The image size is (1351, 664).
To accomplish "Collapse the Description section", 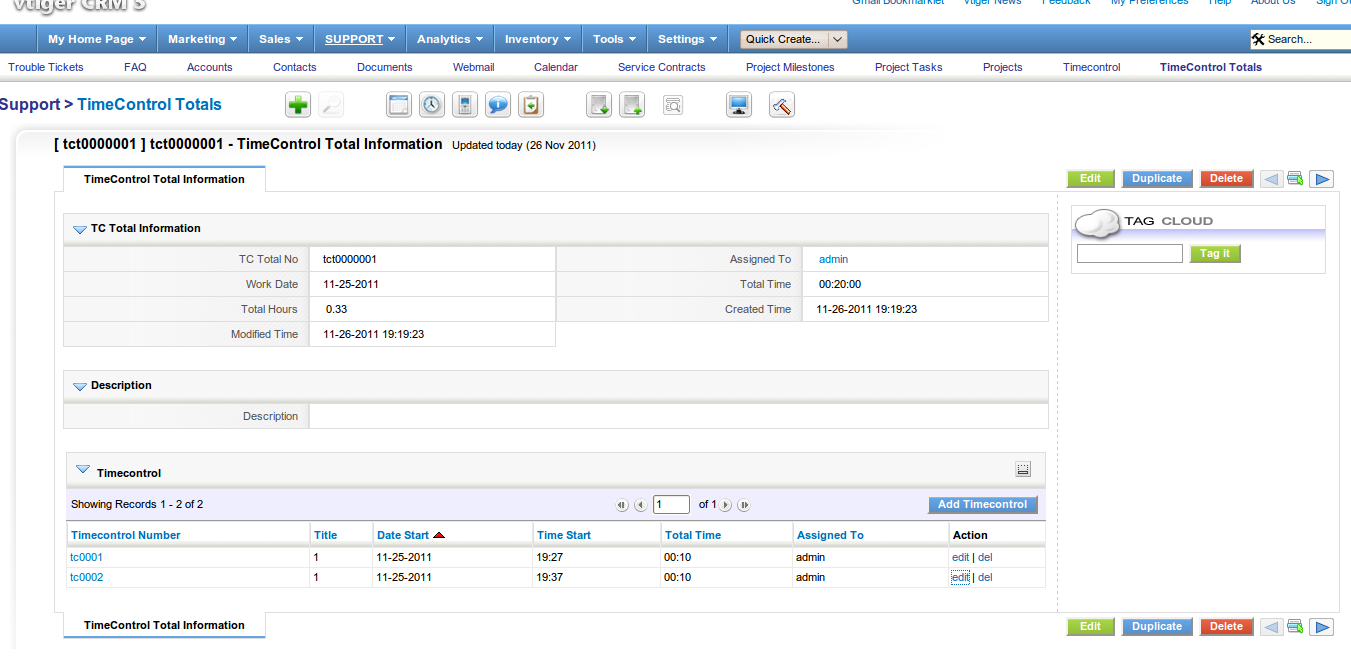I will [x=79, y=386].
